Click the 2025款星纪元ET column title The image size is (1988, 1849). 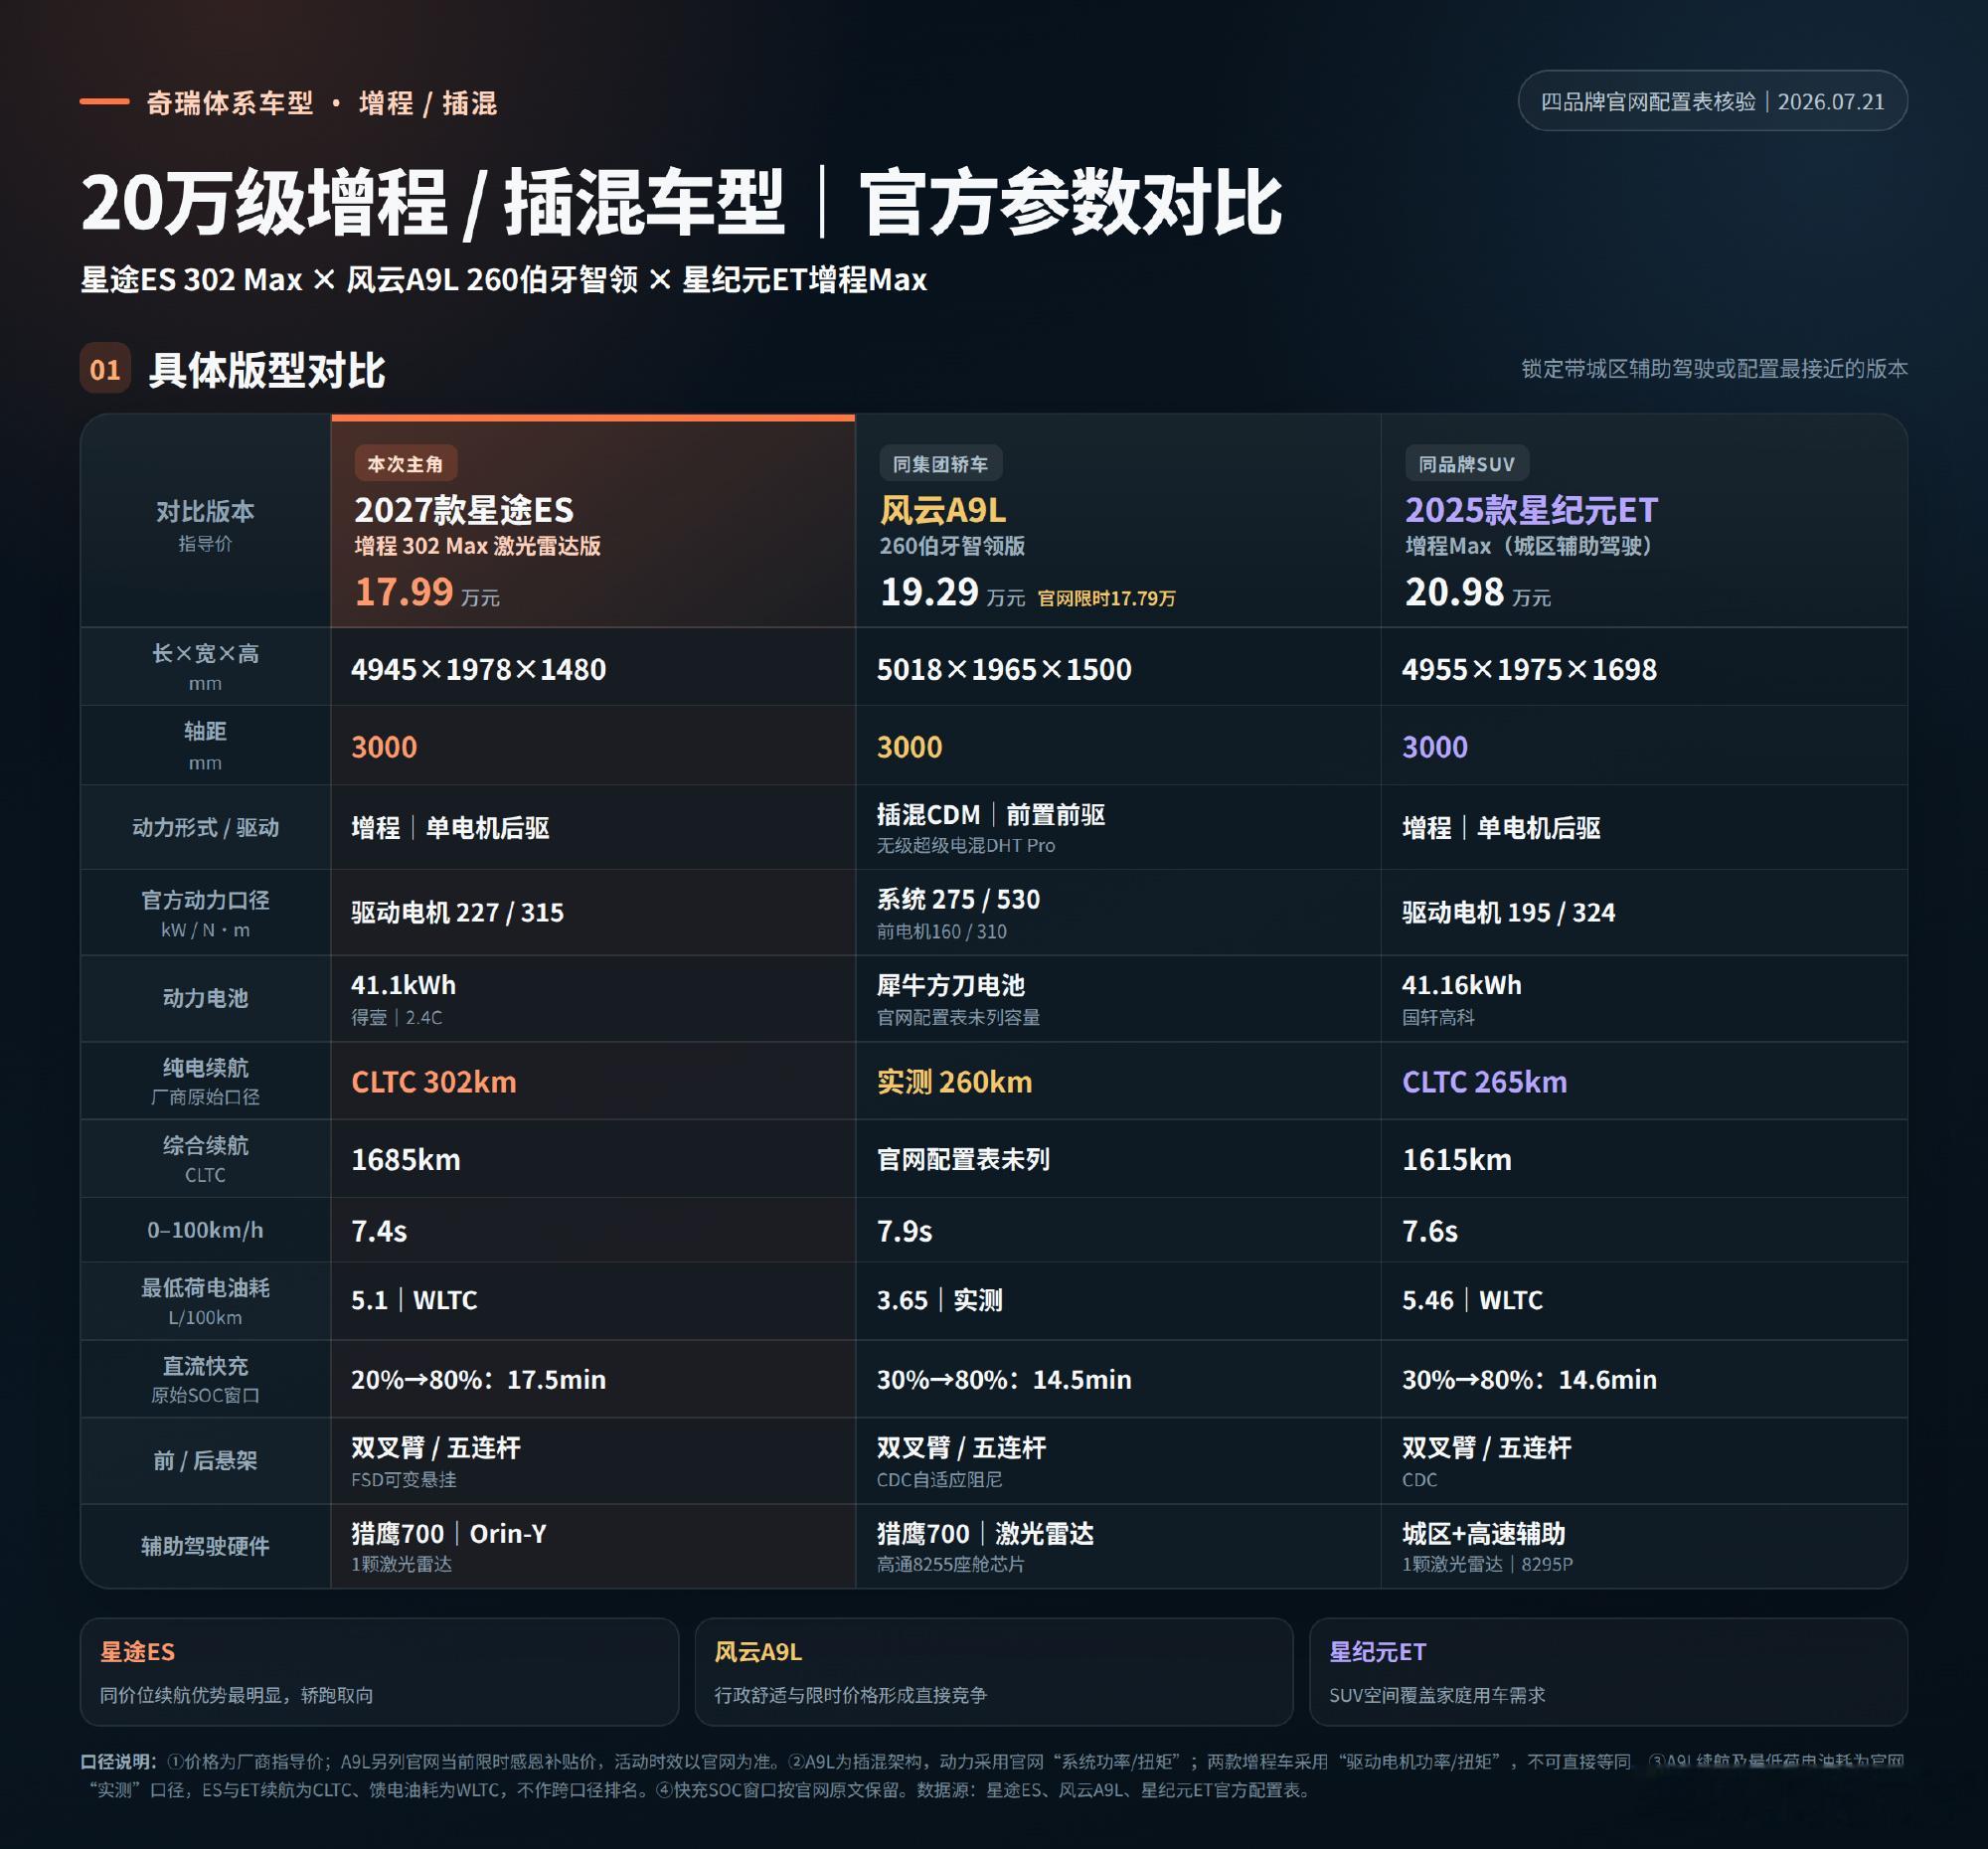1531,510
